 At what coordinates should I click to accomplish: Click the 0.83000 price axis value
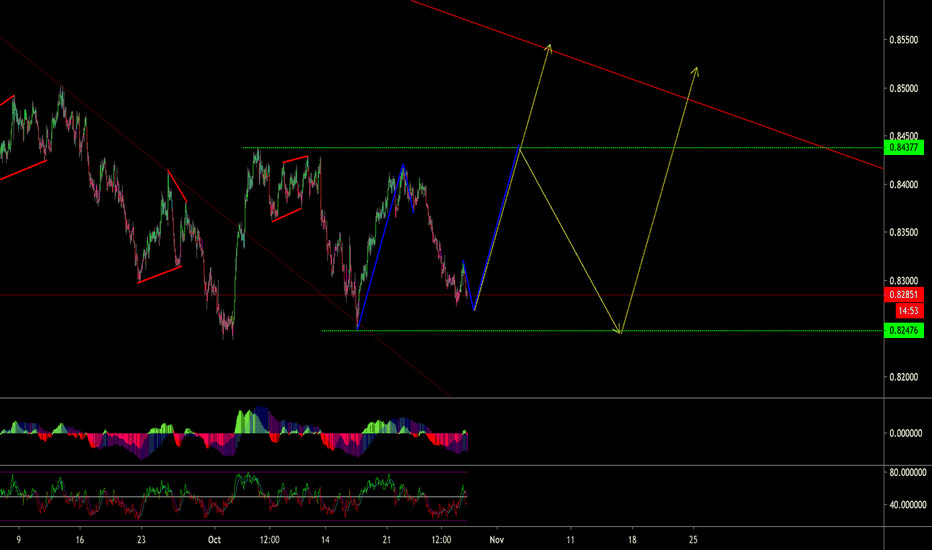pyautogui.click(x=903, y=281)
